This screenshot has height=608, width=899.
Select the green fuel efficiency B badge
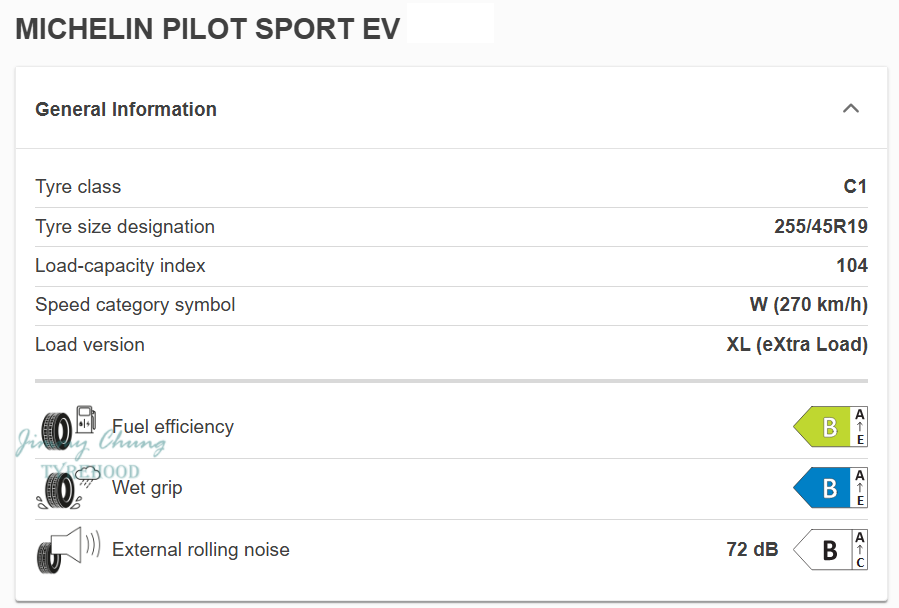point(822,427)
